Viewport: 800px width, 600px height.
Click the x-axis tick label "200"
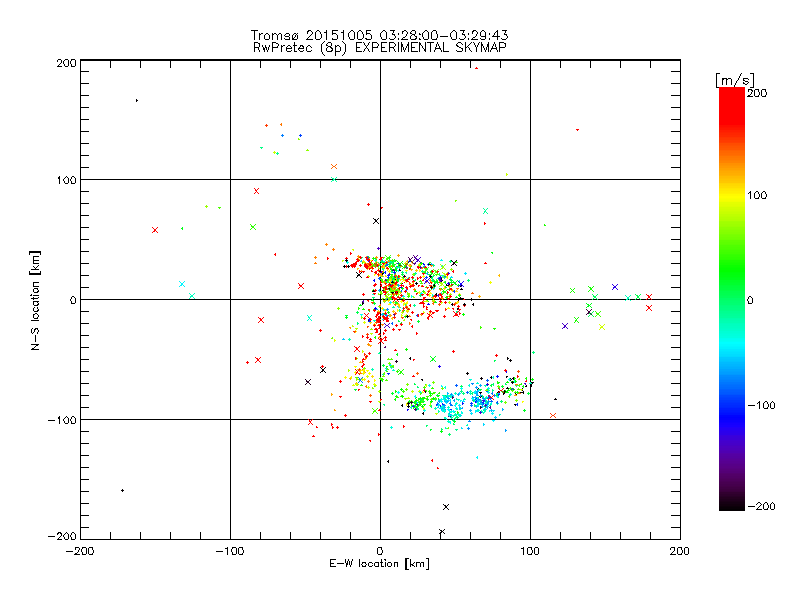click(x=680, y=552)
